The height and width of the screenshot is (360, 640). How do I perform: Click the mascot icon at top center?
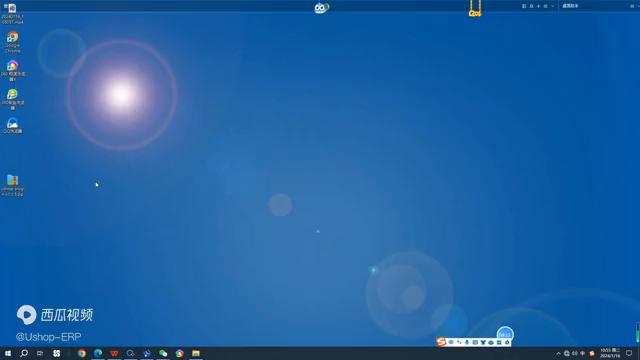[322, 8]
